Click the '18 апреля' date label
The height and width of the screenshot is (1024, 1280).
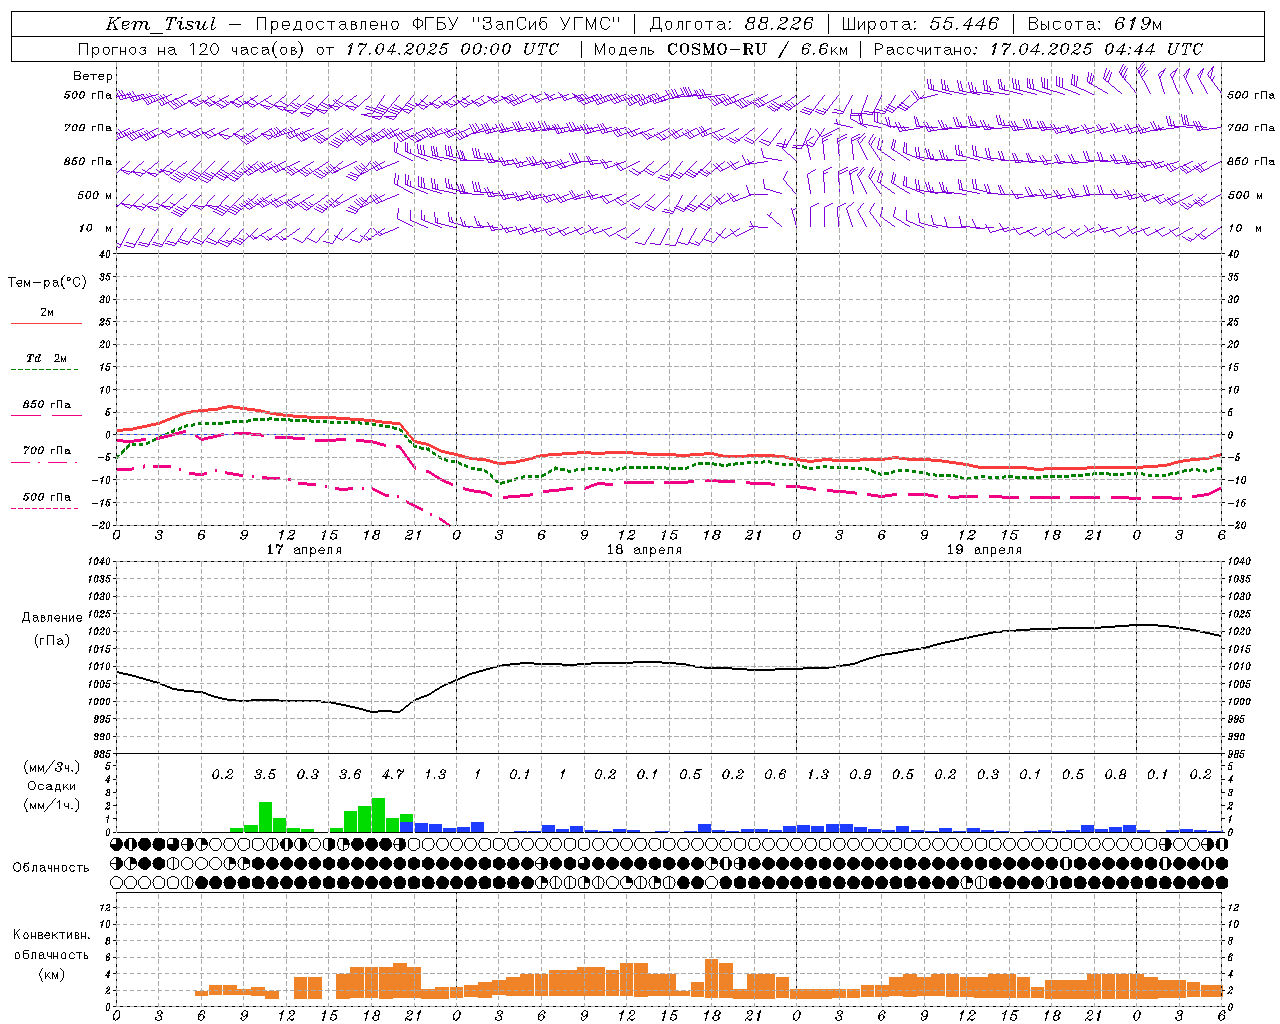(644, 550)
